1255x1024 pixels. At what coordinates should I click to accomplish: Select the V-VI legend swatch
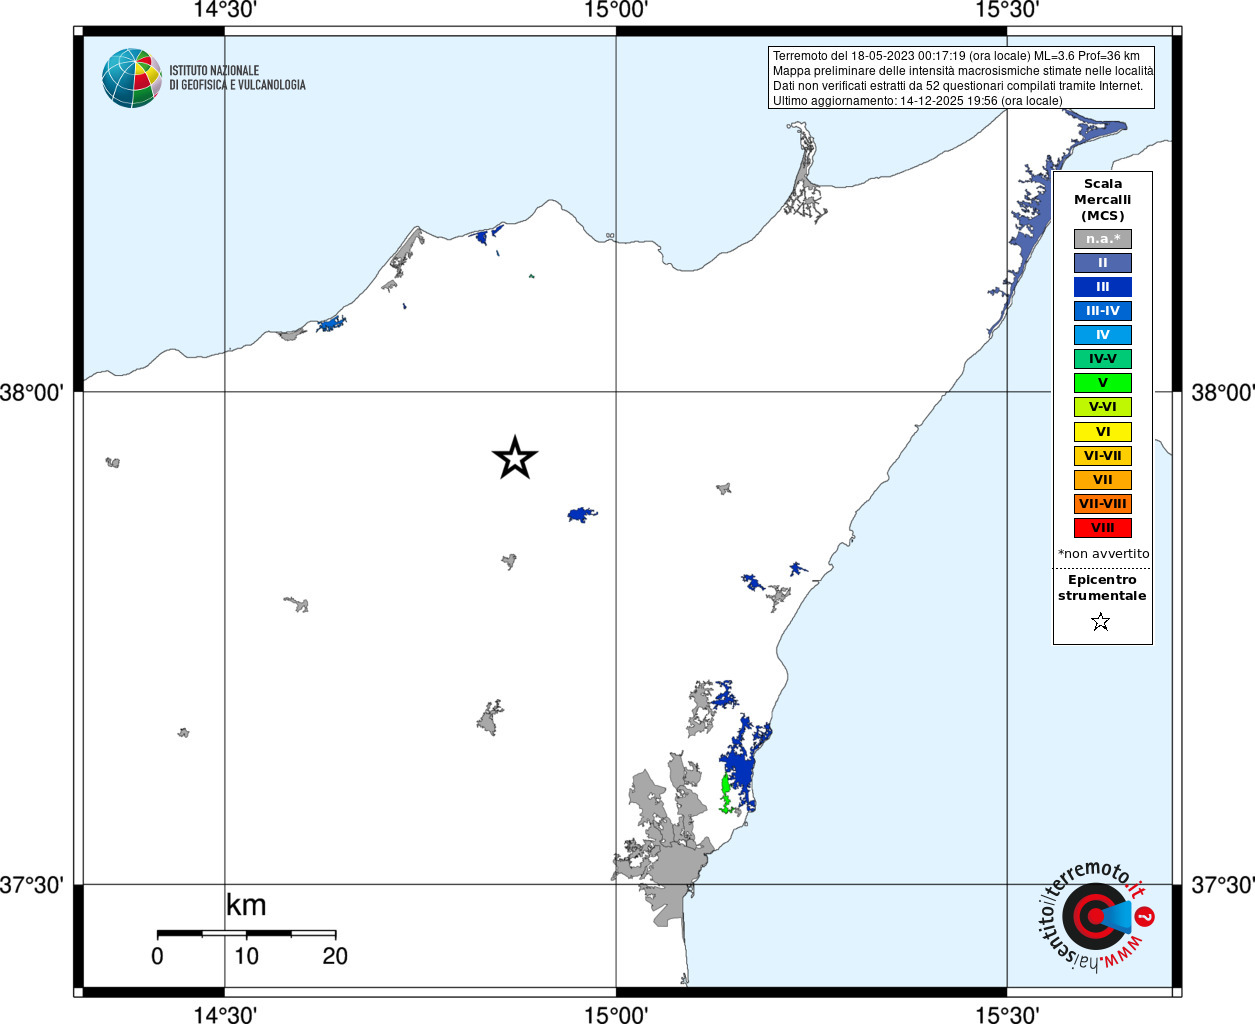[1103, 407]
